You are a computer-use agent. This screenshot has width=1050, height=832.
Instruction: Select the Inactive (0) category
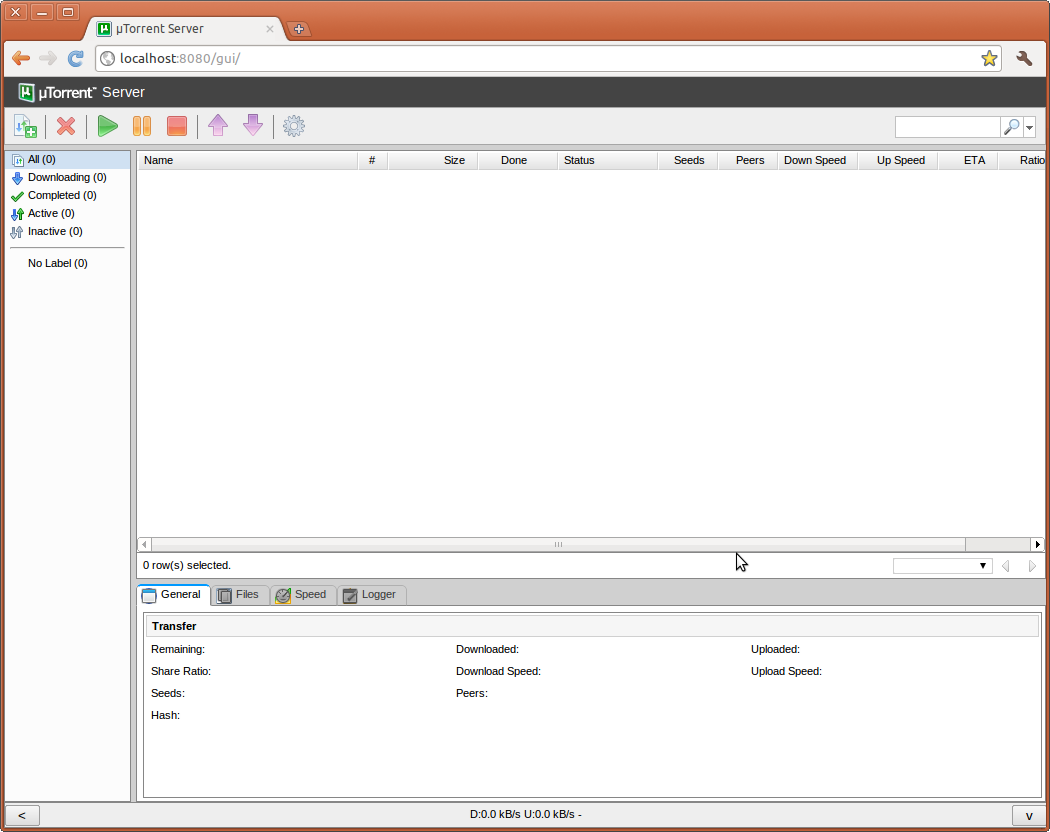tap(68, 232)
